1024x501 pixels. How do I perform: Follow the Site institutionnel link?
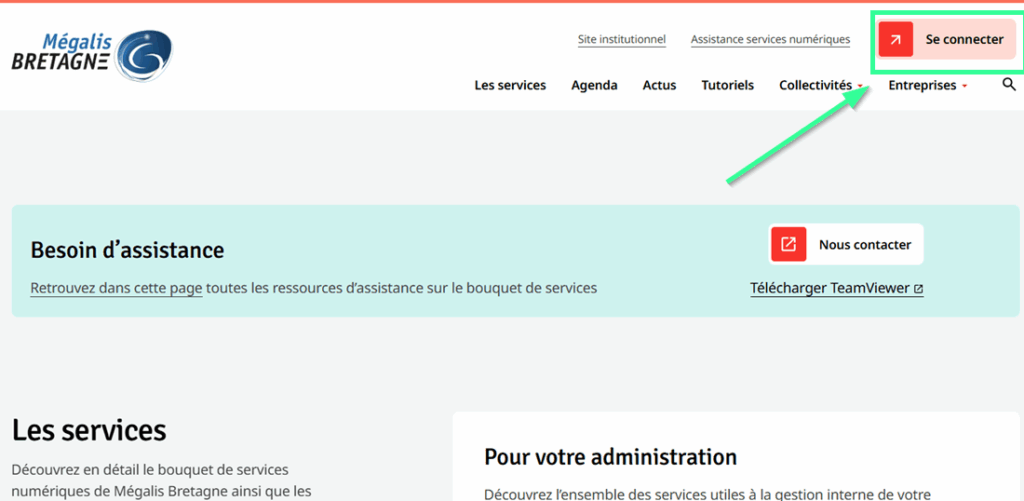coord(621,40)
